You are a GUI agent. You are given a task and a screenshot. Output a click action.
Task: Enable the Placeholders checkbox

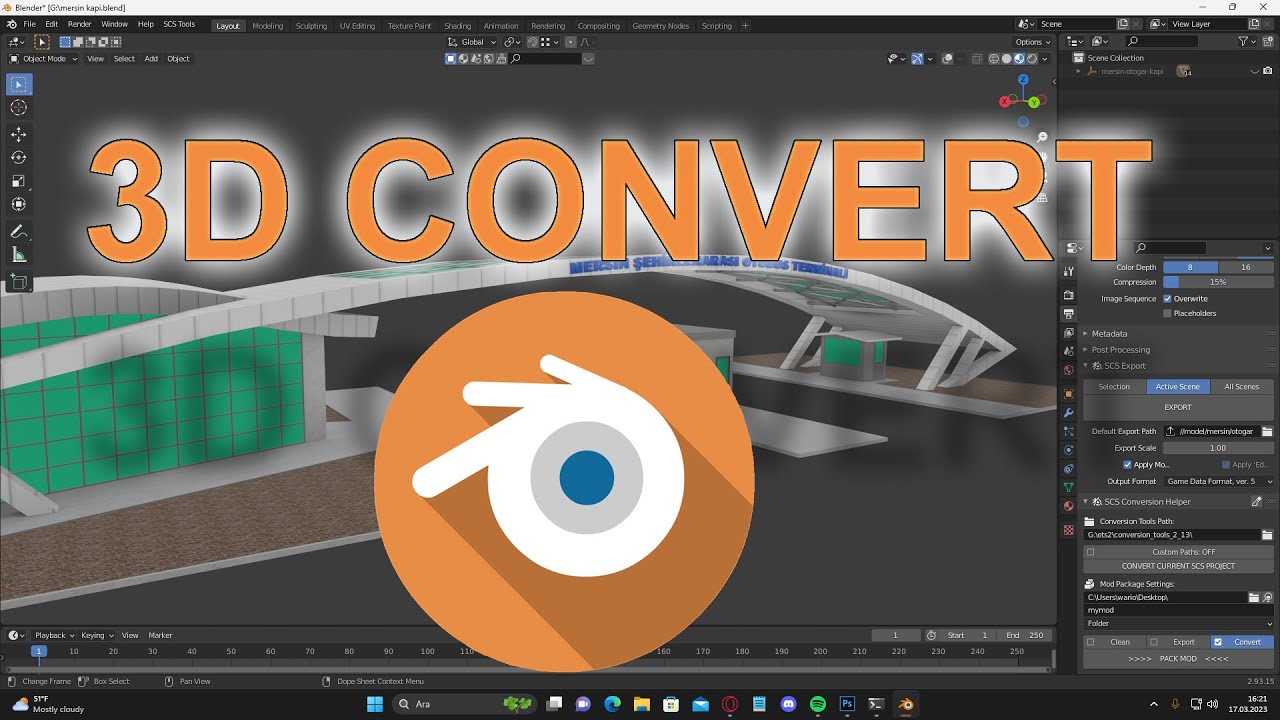click(x=1167, y=314)
